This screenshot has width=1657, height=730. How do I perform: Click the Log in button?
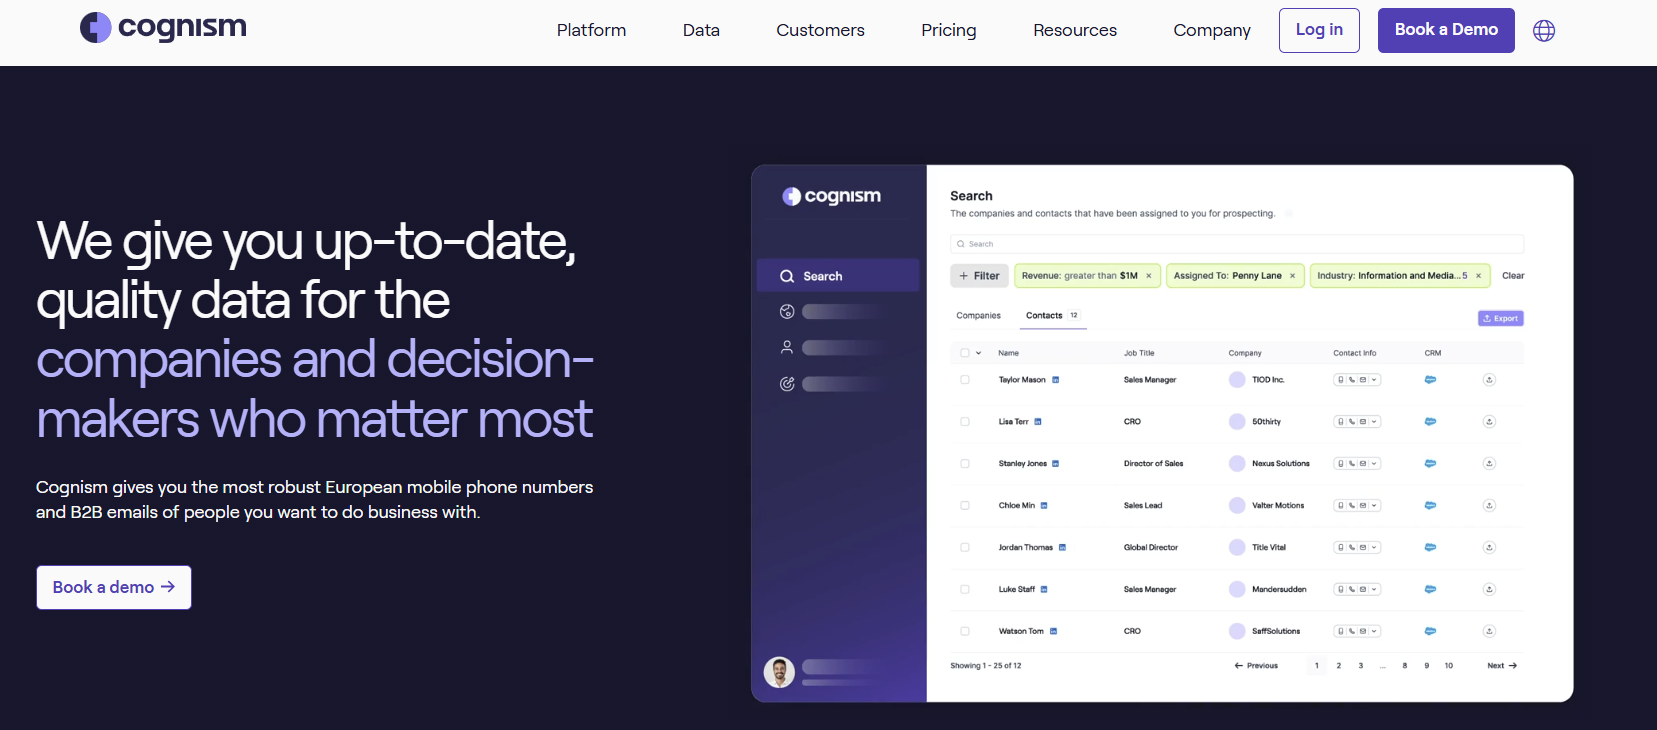(x=1319, y=30)
